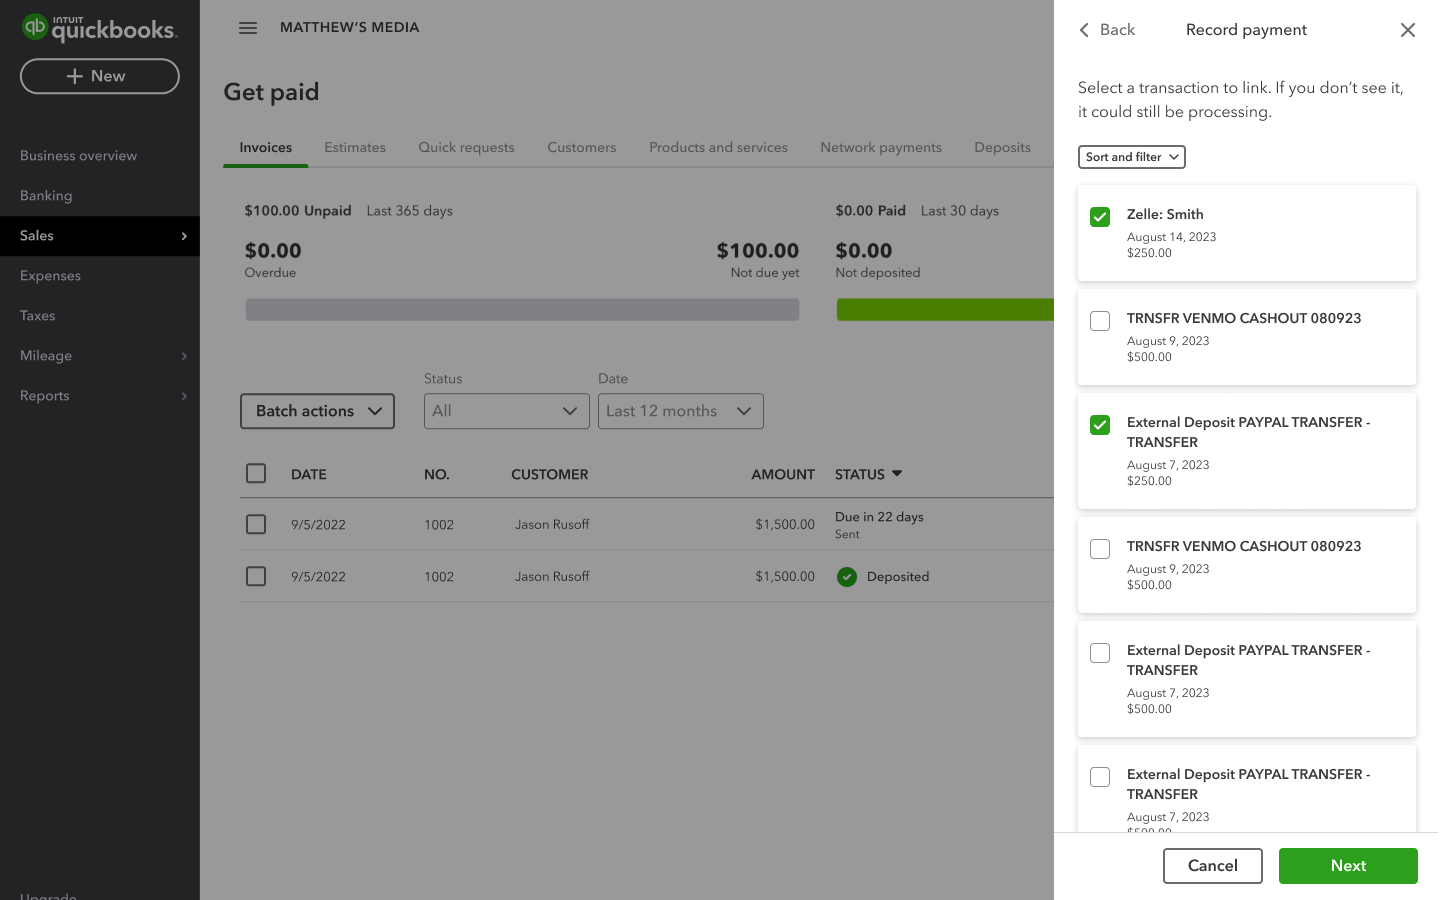Click the grey unpaid progress bar
Viewport: 1440px width, 900px height.
click(522, 310)
